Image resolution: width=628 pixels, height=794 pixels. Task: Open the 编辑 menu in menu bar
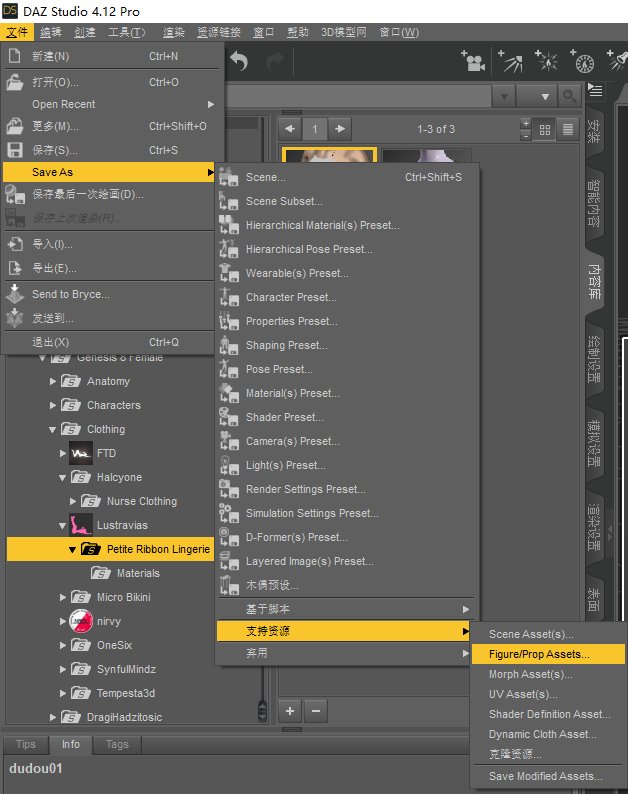point(51,32)
